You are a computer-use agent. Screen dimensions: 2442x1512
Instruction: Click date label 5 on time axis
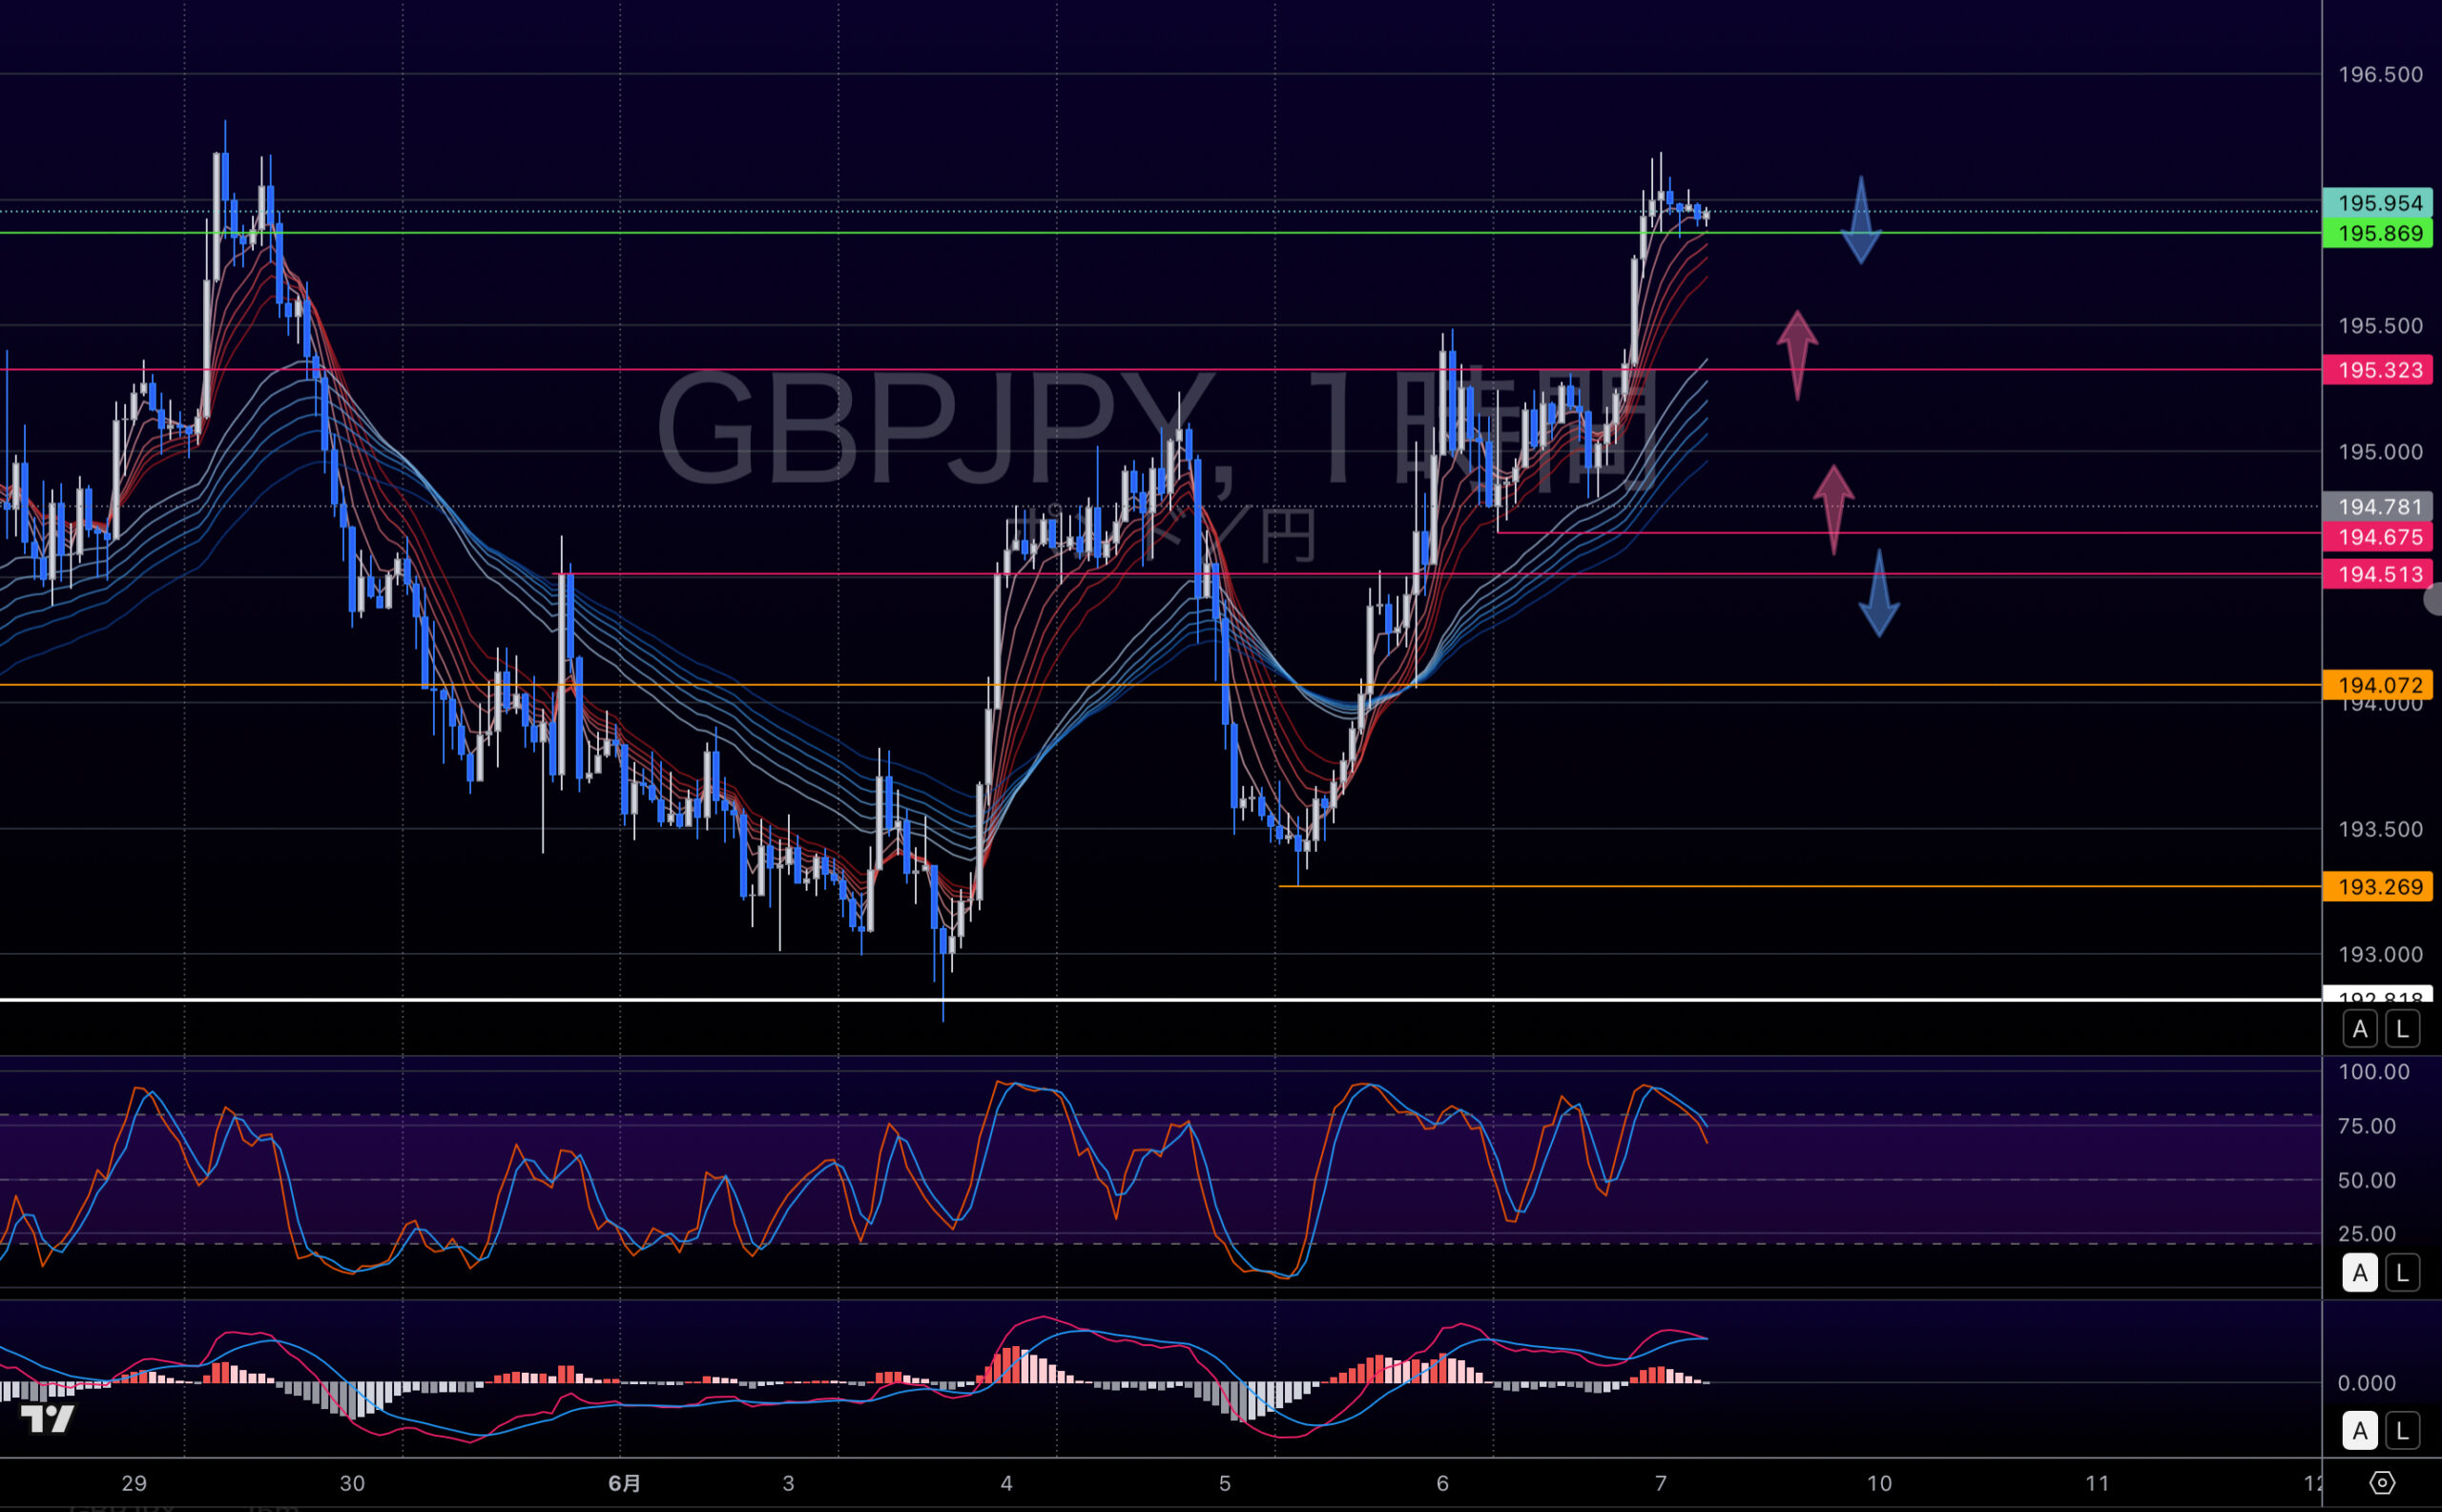(x=1224, y=1483)
